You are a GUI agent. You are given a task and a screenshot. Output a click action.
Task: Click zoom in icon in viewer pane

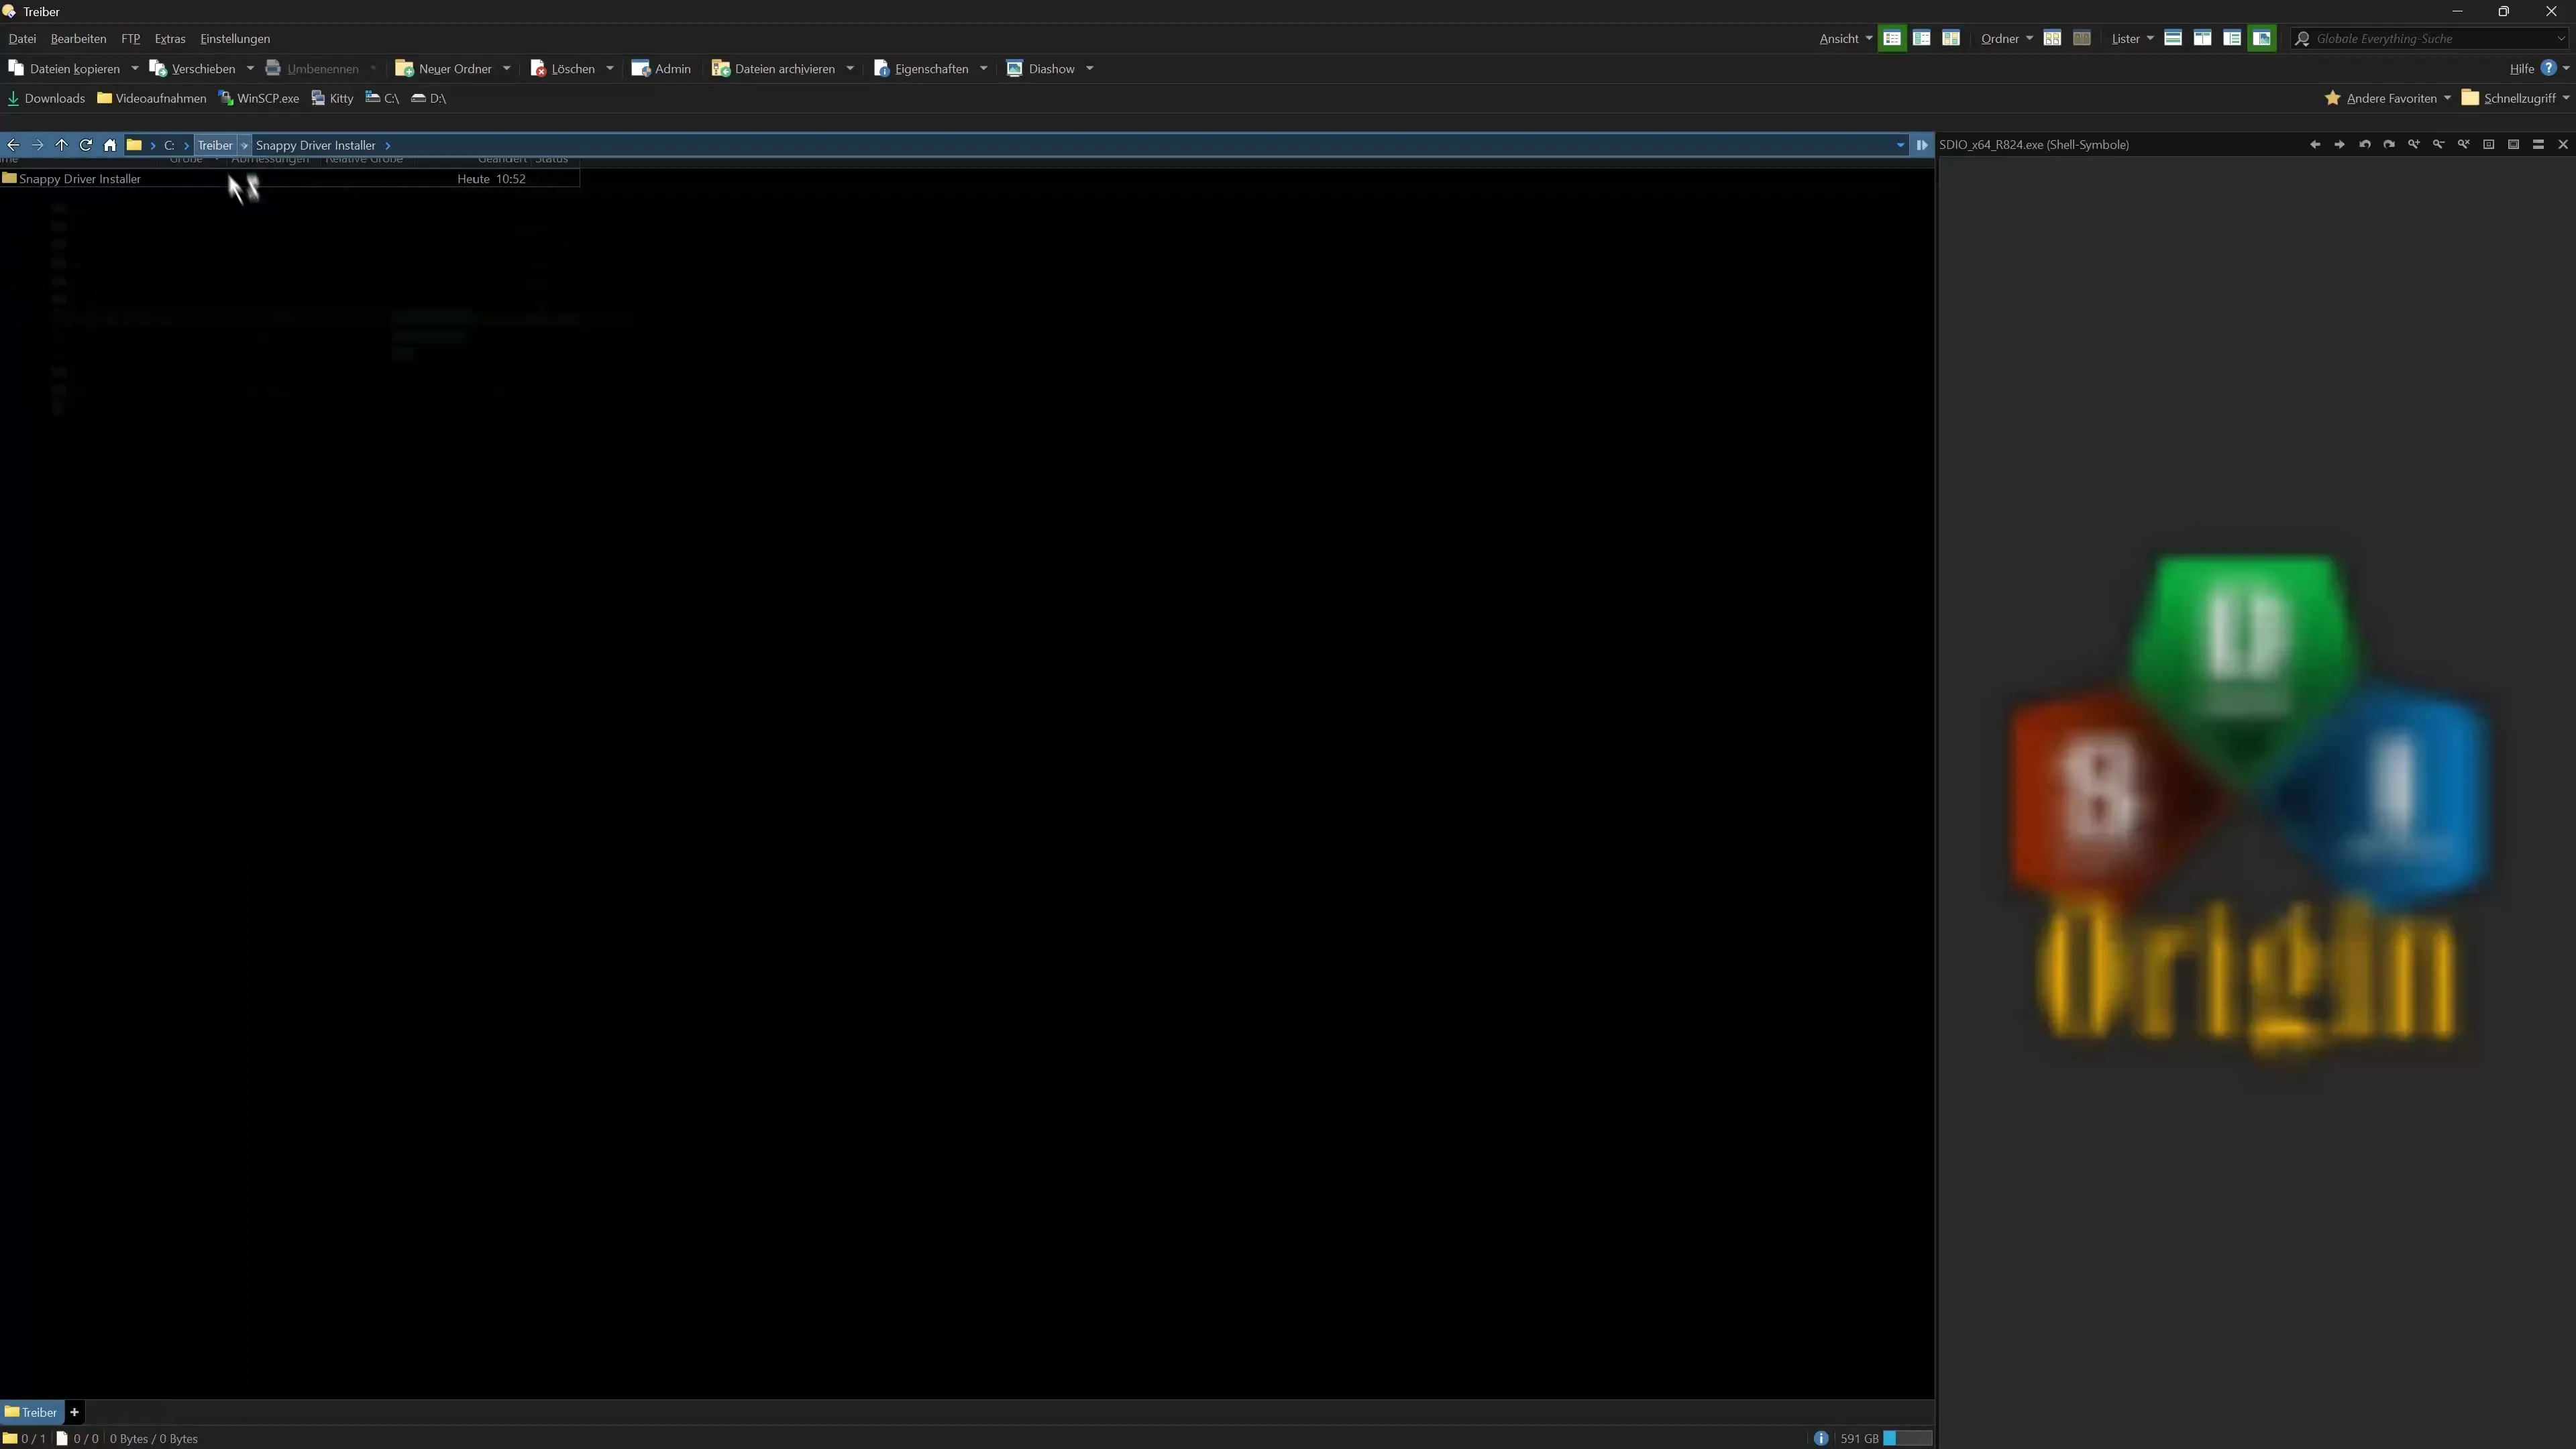[2413, 144]
